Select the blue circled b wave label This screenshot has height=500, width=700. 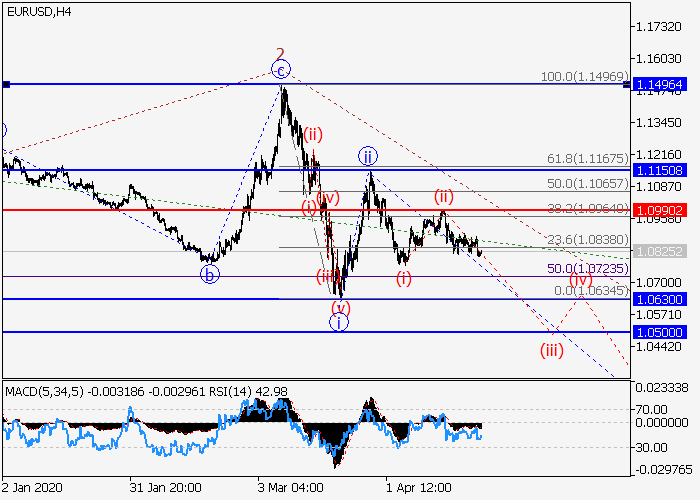209,273
